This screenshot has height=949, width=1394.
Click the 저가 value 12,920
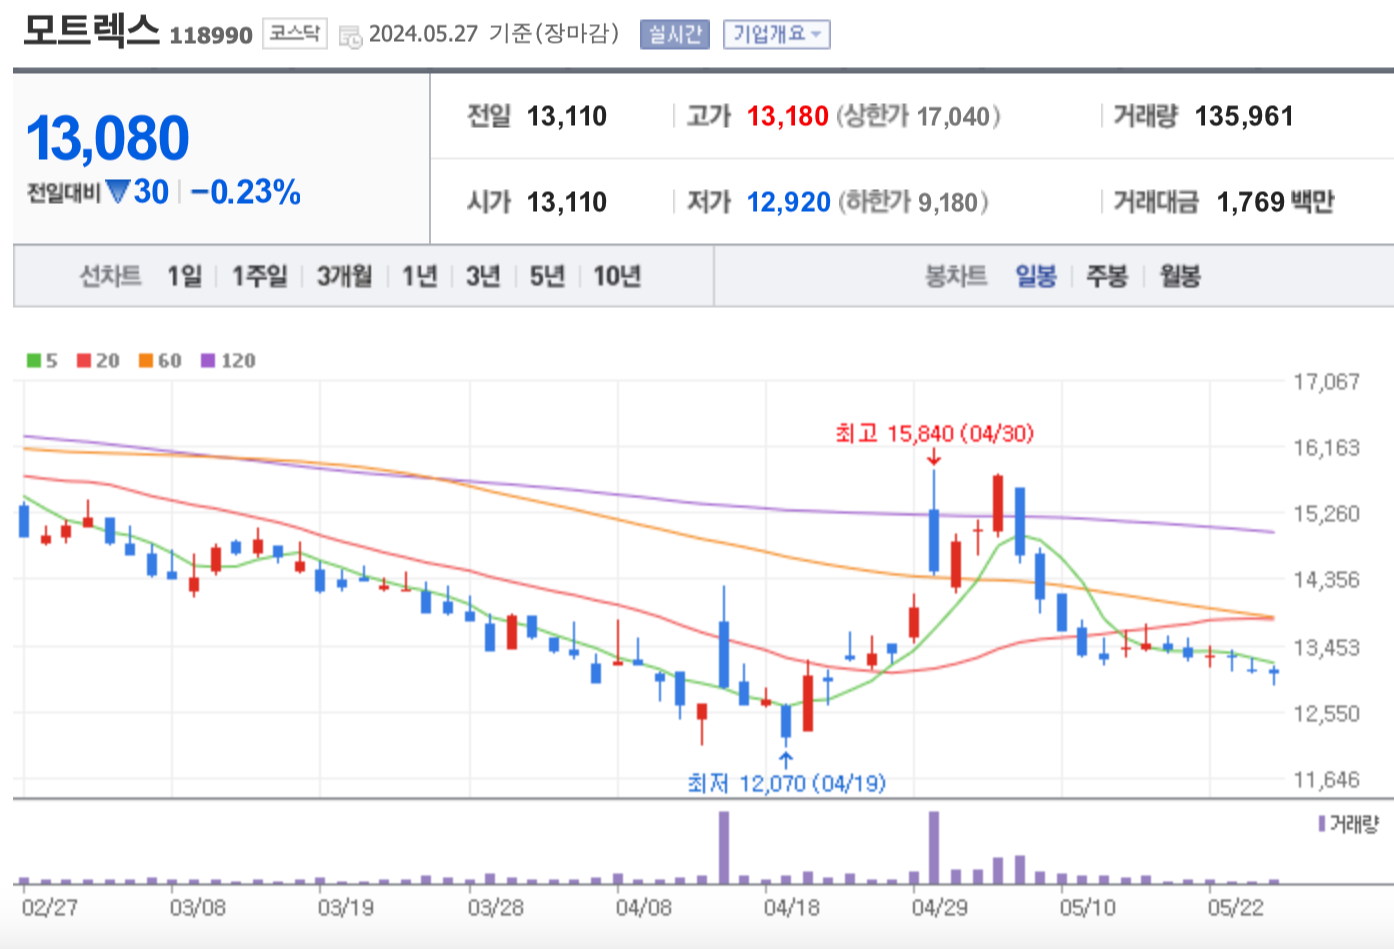[x=789, y=203]
